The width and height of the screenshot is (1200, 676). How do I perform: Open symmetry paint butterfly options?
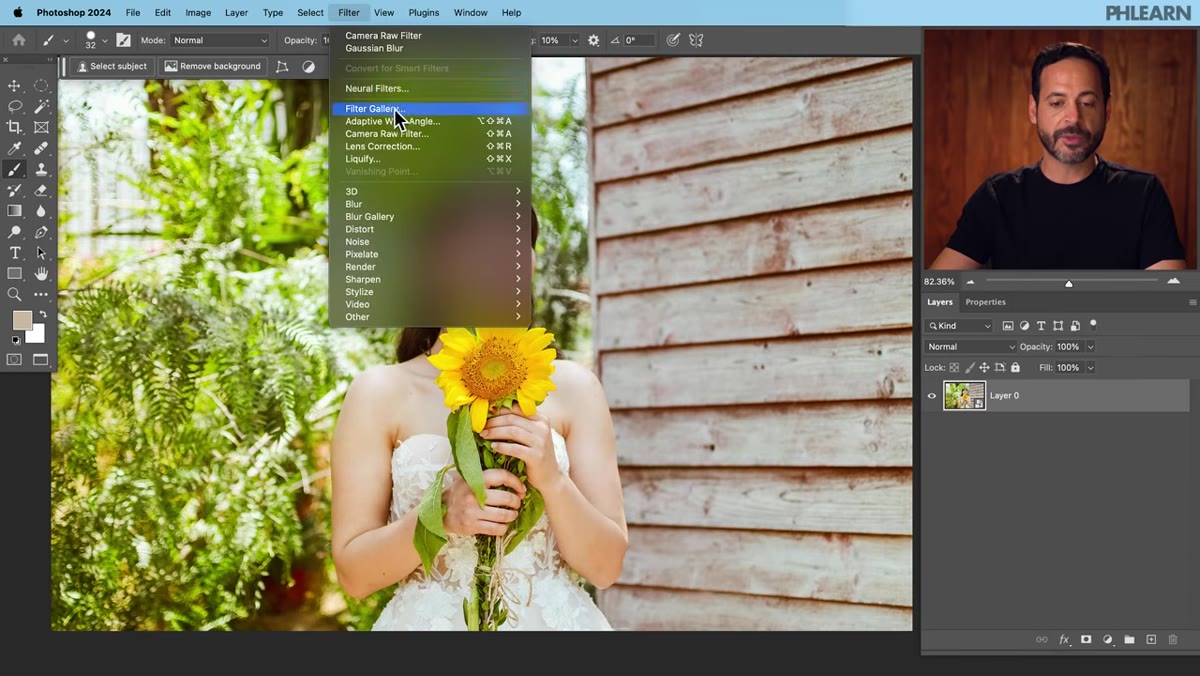pos(697,40)
